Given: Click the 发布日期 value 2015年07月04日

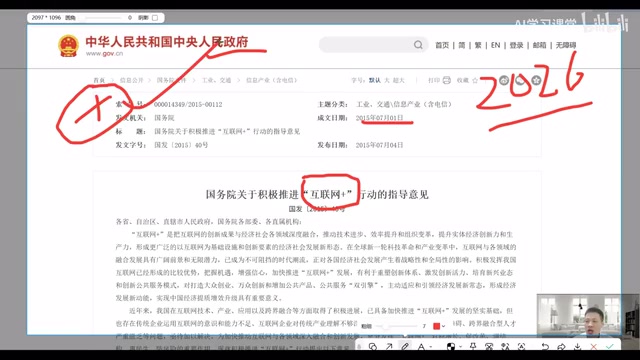Looking at the screenshot, I should tap(379, 145).
